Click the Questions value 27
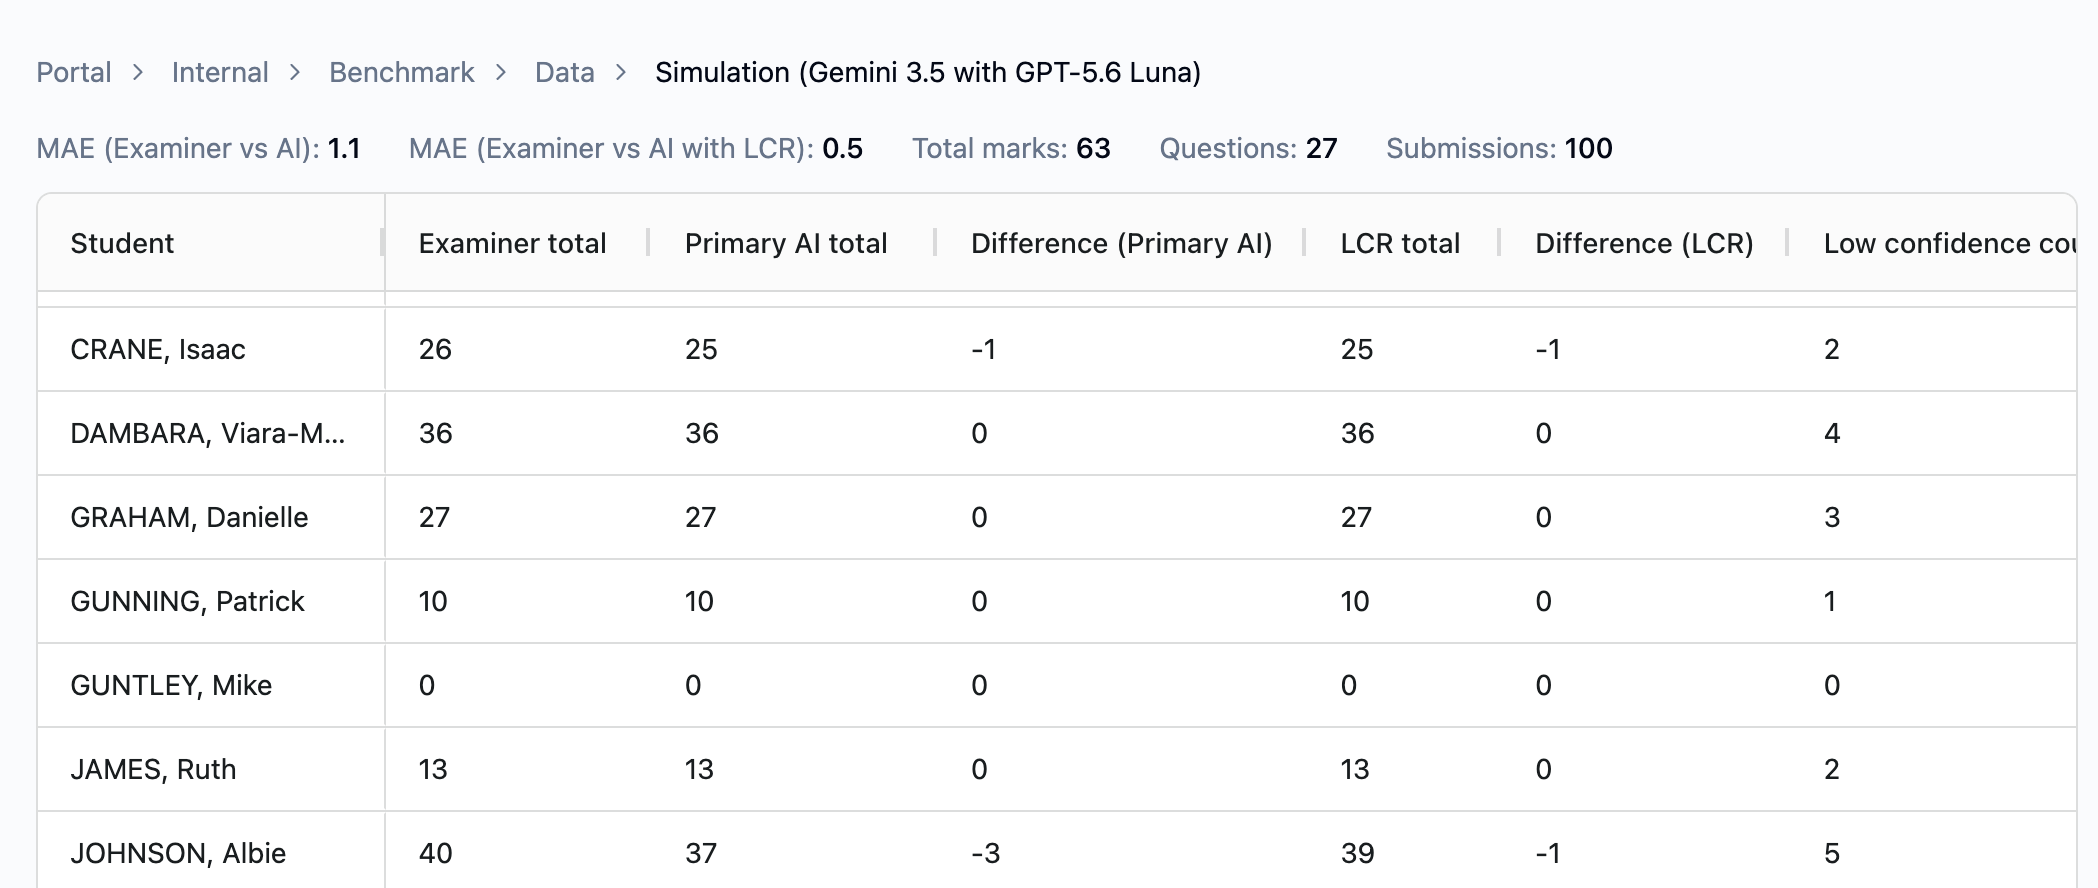 point(1321,148)
